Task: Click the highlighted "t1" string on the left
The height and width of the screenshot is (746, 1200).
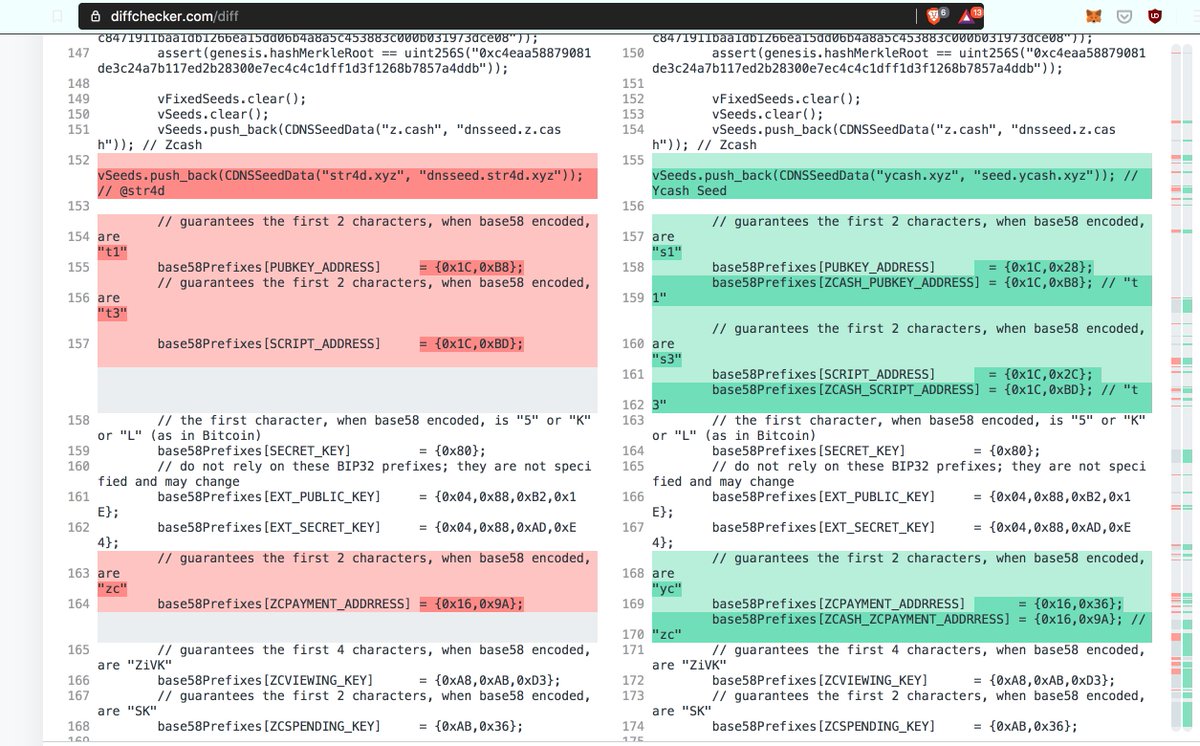Action: [113, 252]
